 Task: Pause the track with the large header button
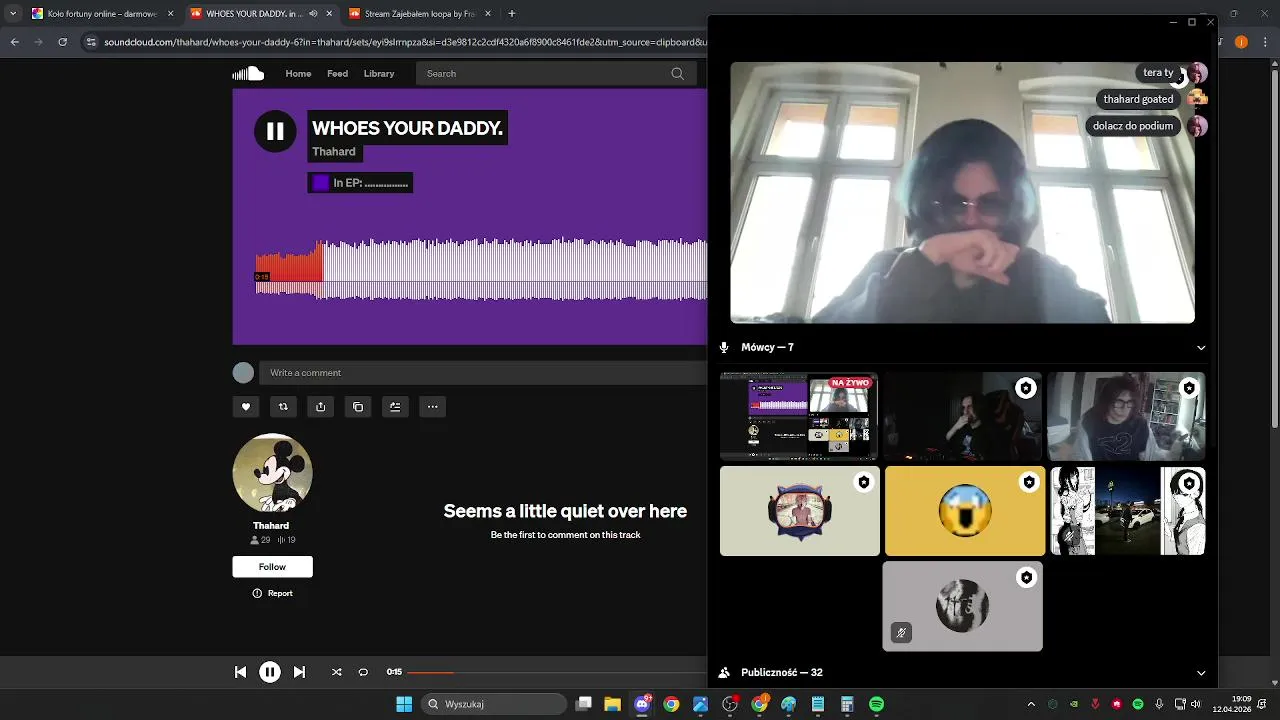click(275, 131)
